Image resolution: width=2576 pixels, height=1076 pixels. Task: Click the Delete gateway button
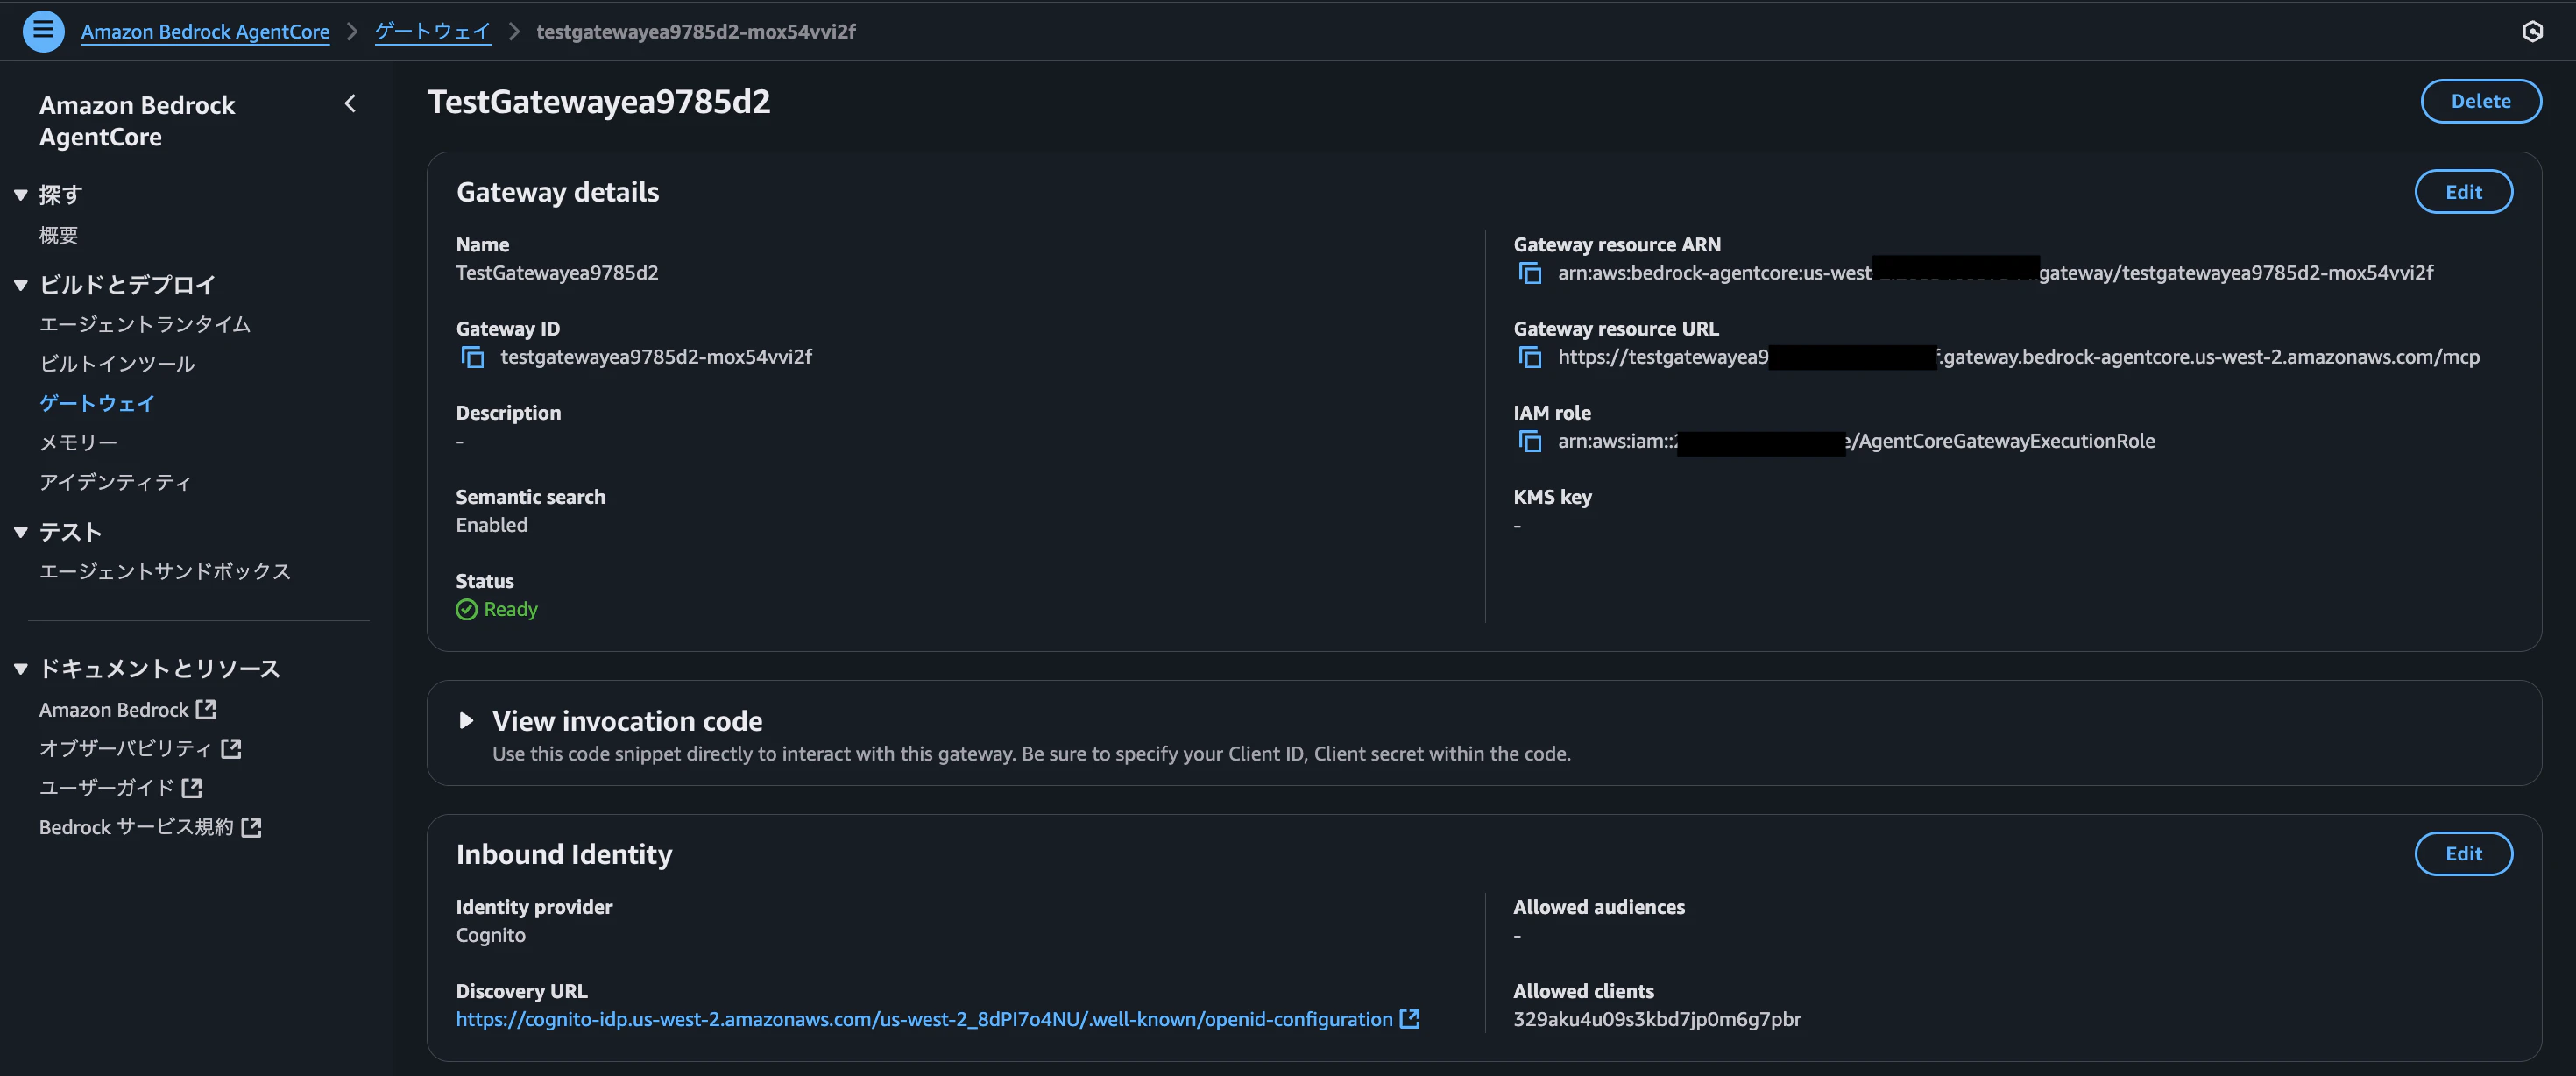[x=2480, y=101]
